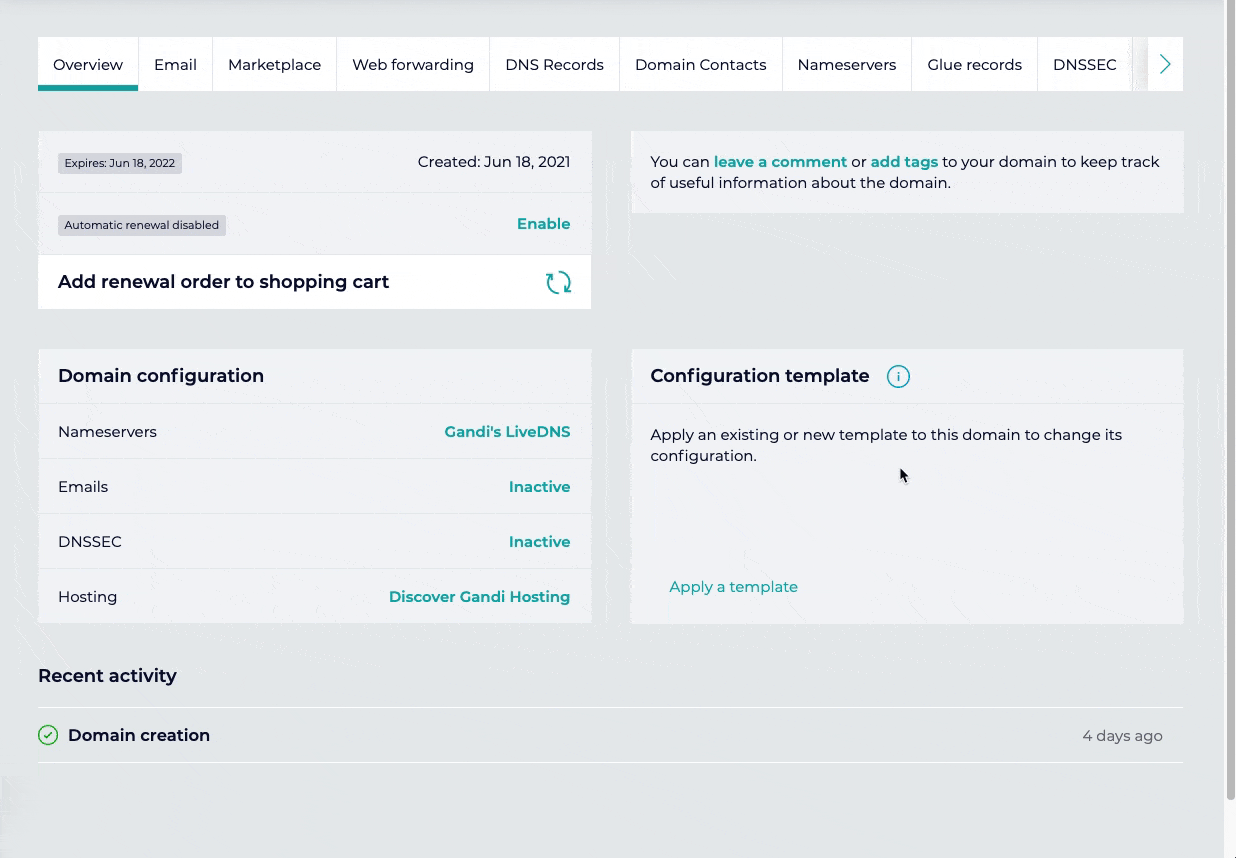
Task: Open the Email tab
Action: click(175, 65)
